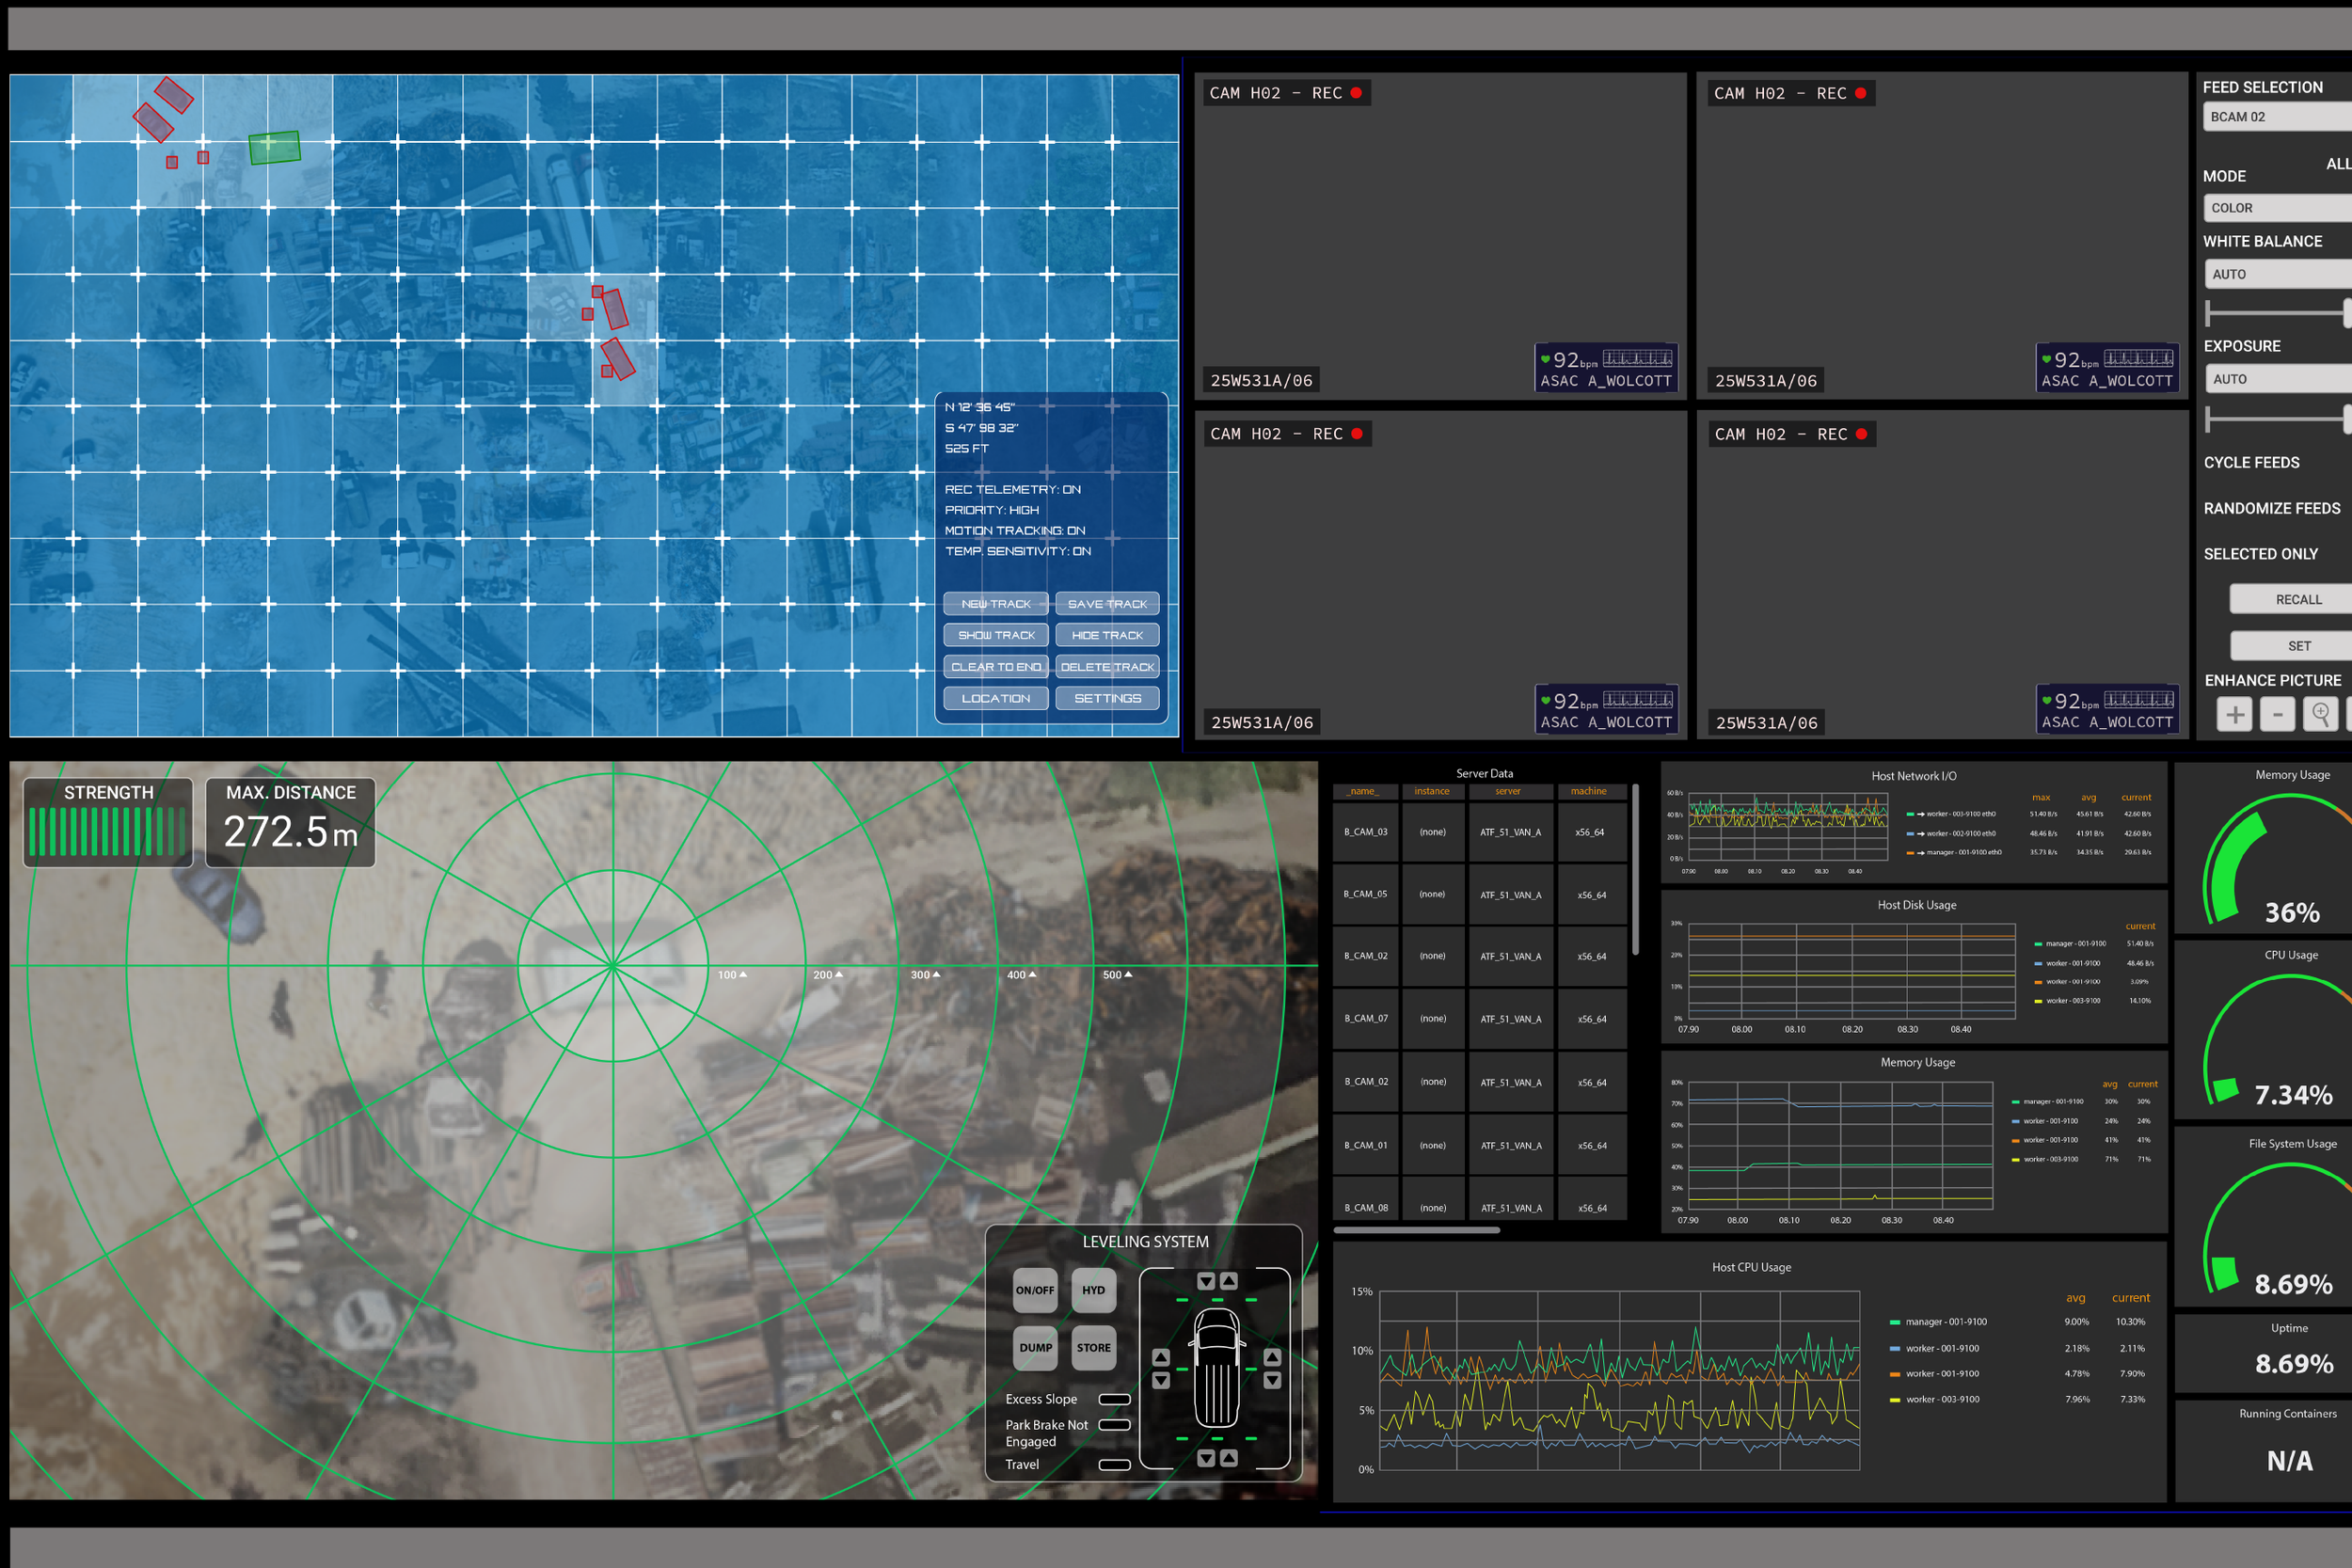
Task: Select the truck icon in Leveling System
Action: tap(1217, 1367)
